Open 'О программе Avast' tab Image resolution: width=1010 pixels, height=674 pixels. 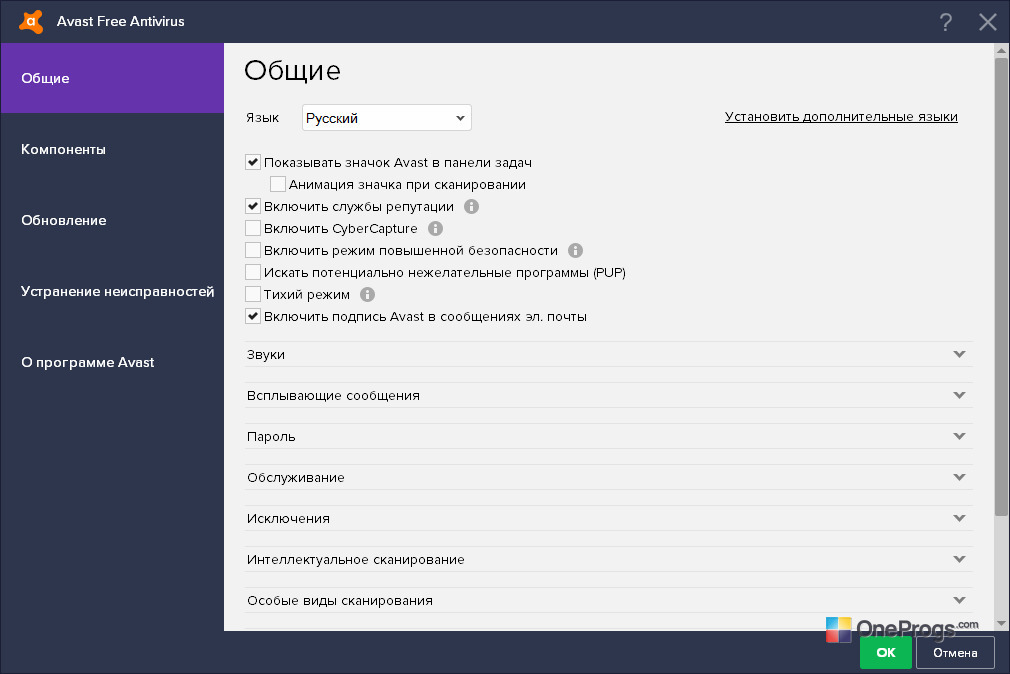[x=112, y=362]
